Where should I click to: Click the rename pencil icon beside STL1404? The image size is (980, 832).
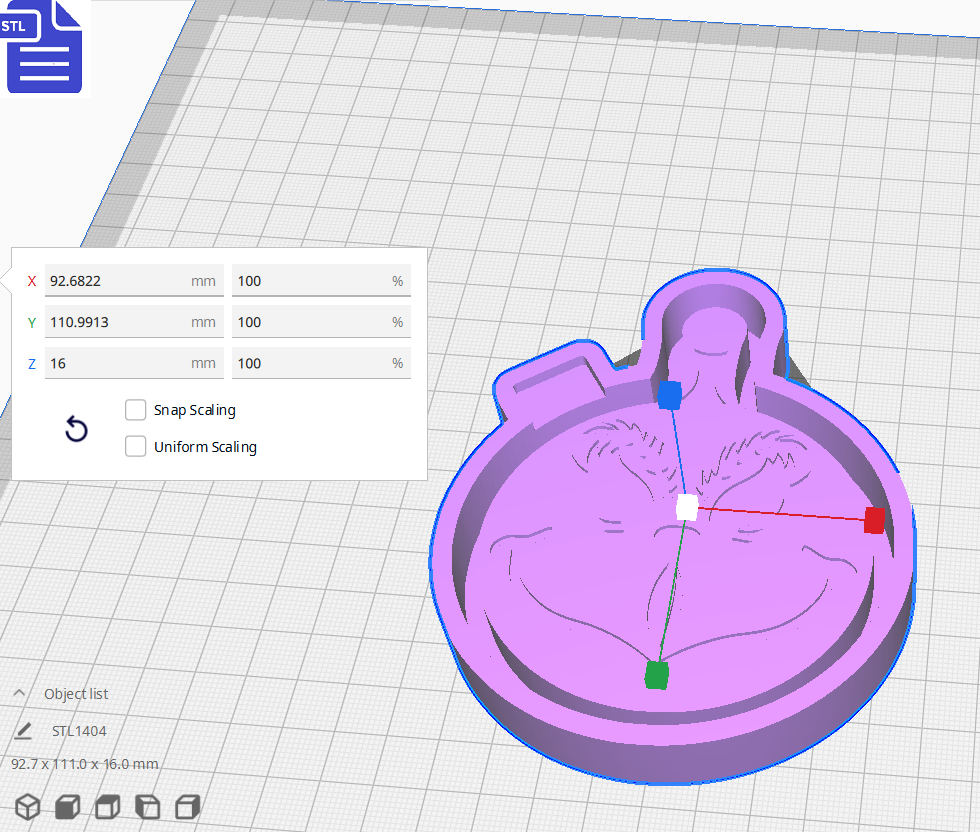tap(24, 731)
